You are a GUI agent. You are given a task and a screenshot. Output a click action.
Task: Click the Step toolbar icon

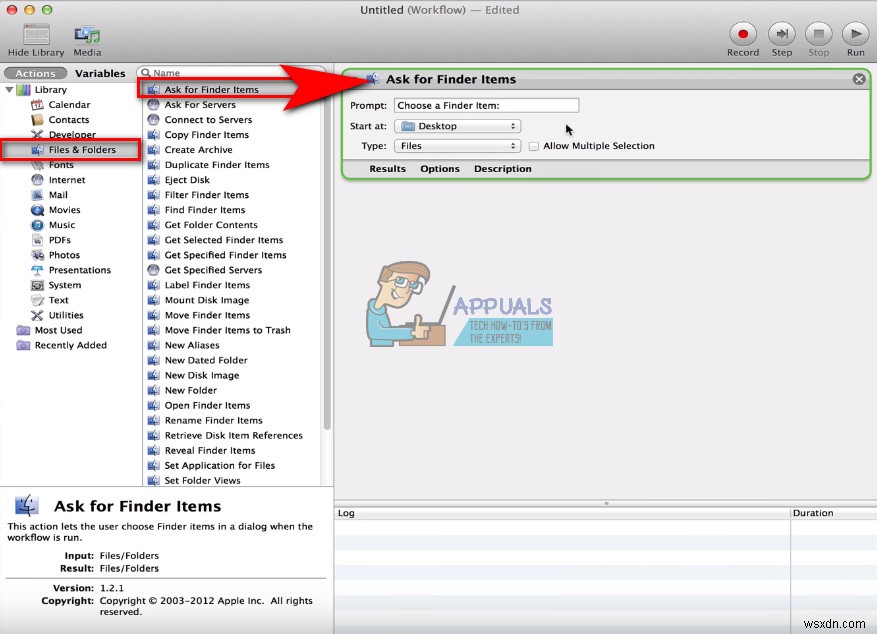click(x=782, y=33)
